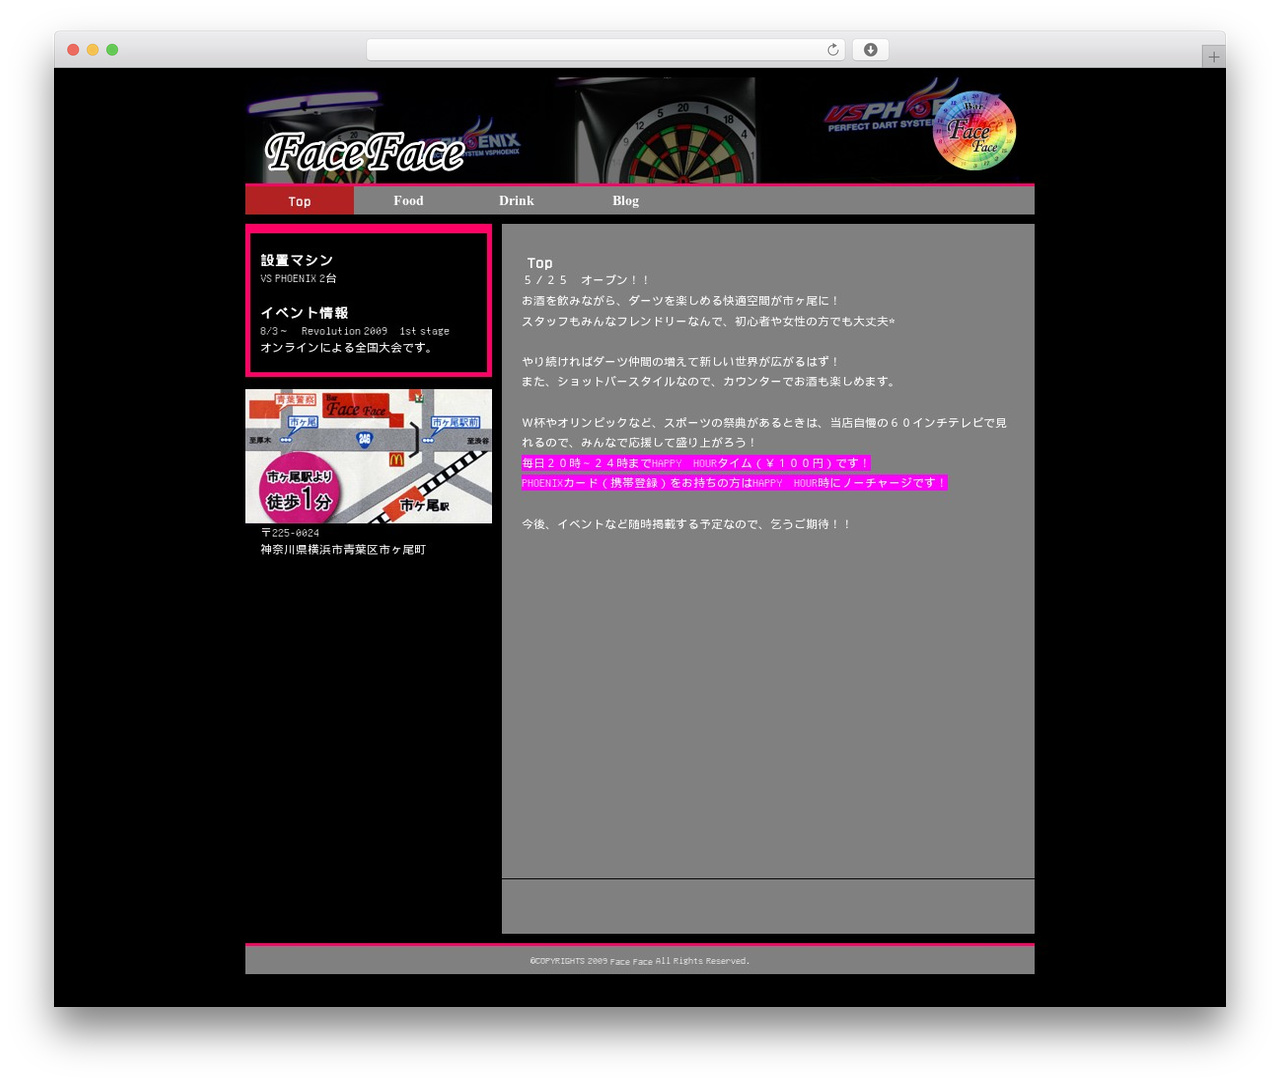Click the Revolution 2009 1st stage line
Screen dimensions: 1280x1084
click(x=355, y=331)
